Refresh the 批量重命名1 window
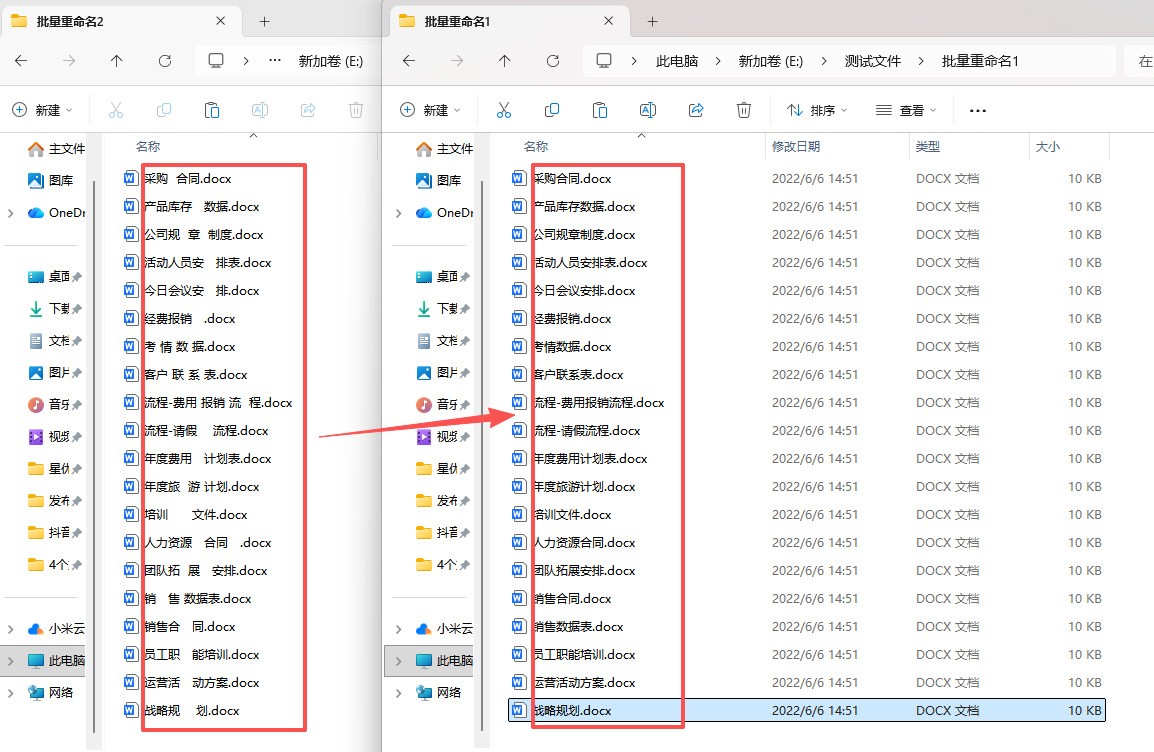Image resolution: width=1154 pixels, height=752 pixels. (x=553, y=61)
